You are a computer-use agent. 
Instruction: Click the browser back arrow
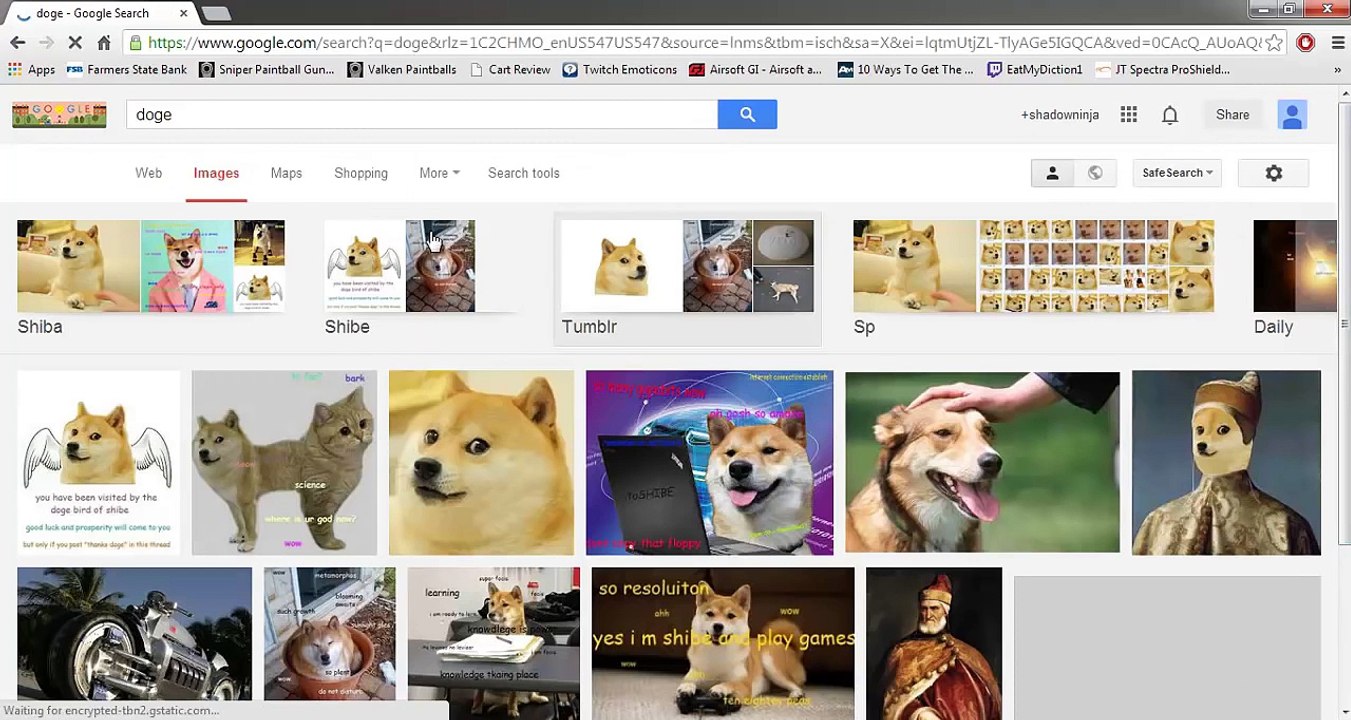[17, 43]
